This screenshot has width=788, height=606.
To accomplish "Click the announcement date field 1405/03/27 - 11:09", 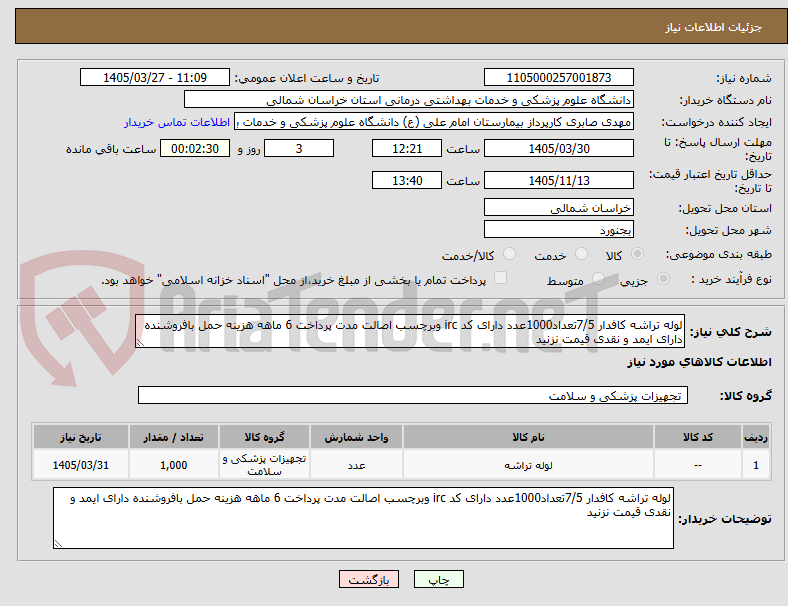I will pyautogui.click(x=155, y=77).
